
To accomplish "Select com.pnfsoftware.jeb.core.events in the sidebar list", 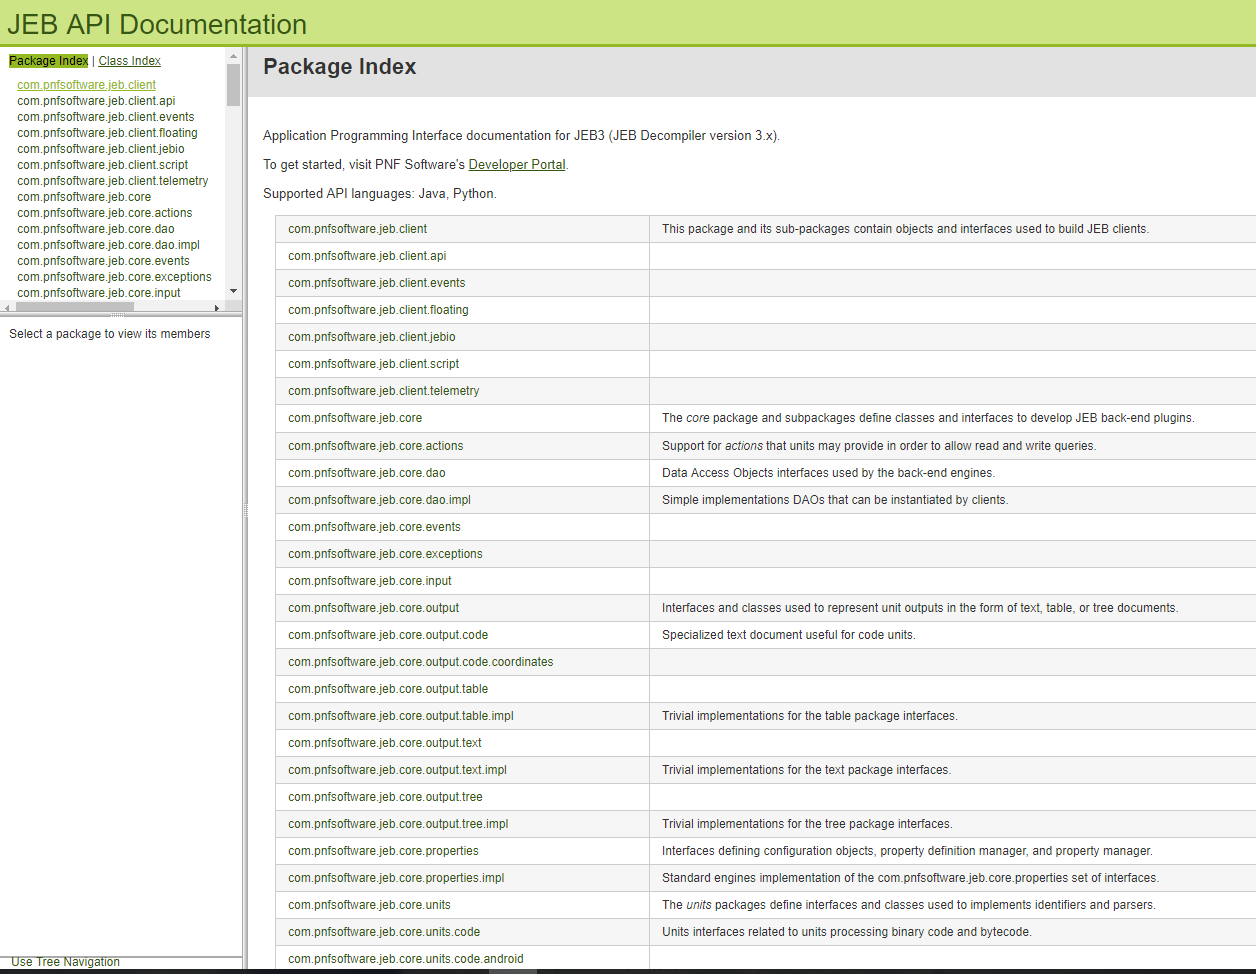I will (x=103, y=261).
